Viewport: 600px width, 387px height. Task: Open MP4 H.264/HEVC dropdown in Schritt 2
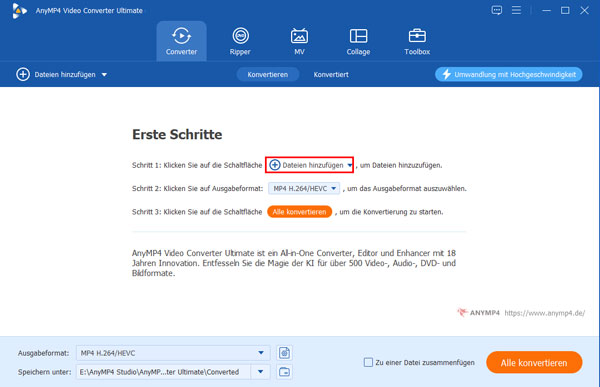[x=304, y=188]
